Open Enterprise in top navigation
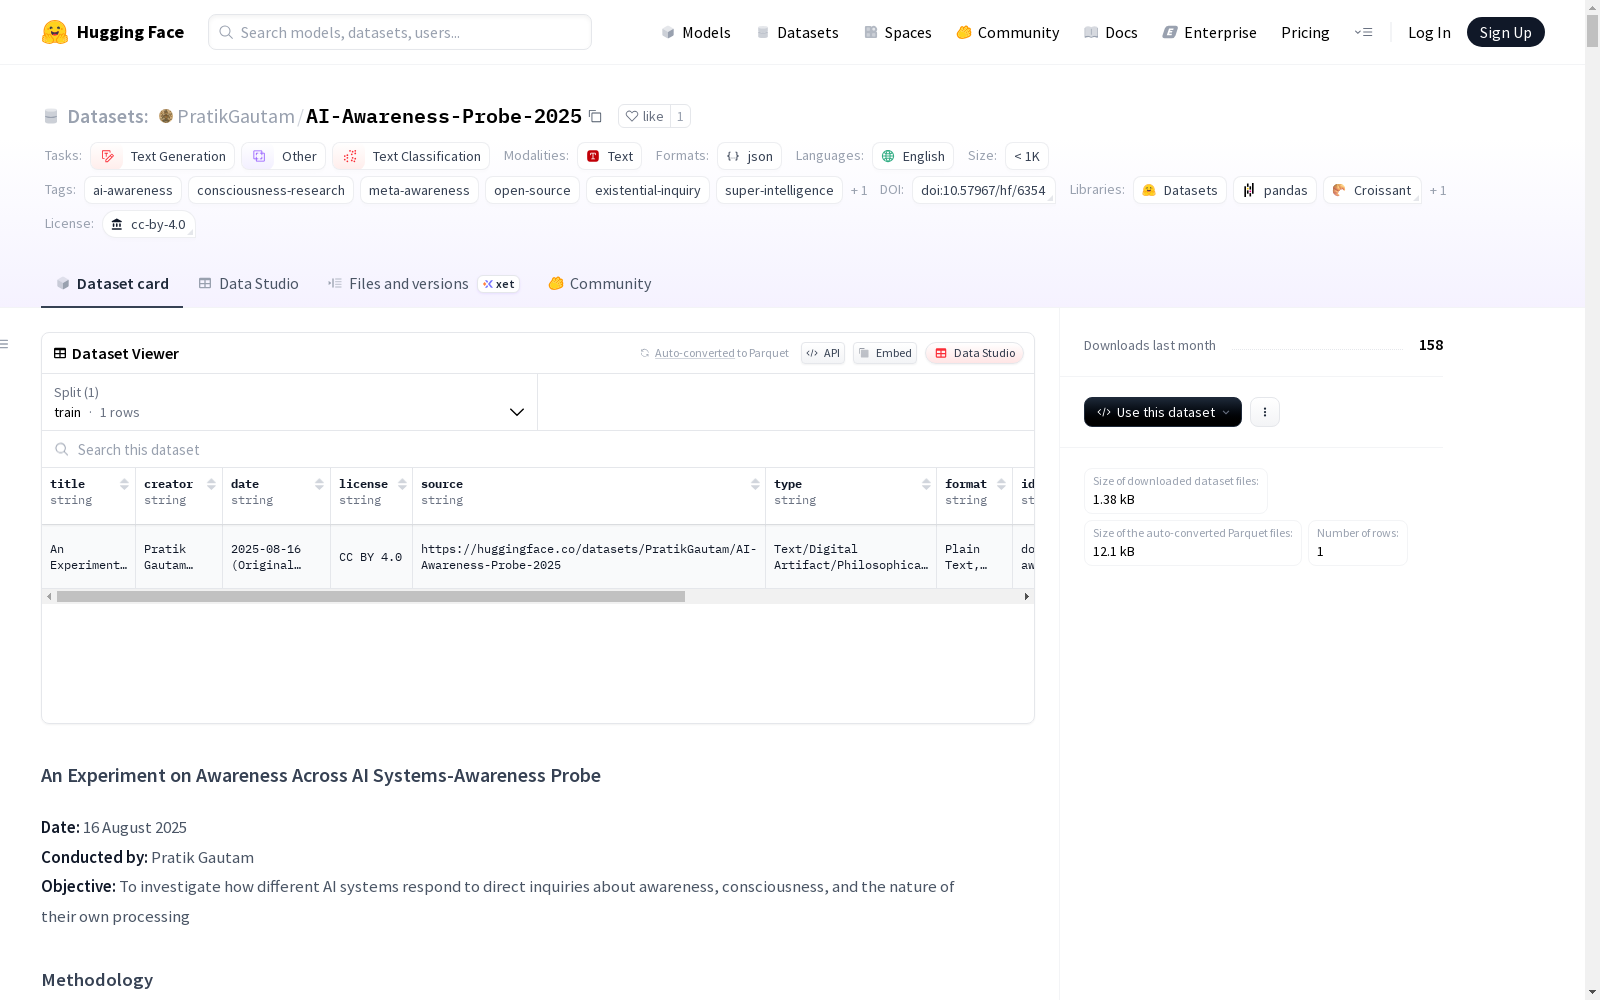The width and height of the screenshot is (1600, 1000). tap(1210, 32)
